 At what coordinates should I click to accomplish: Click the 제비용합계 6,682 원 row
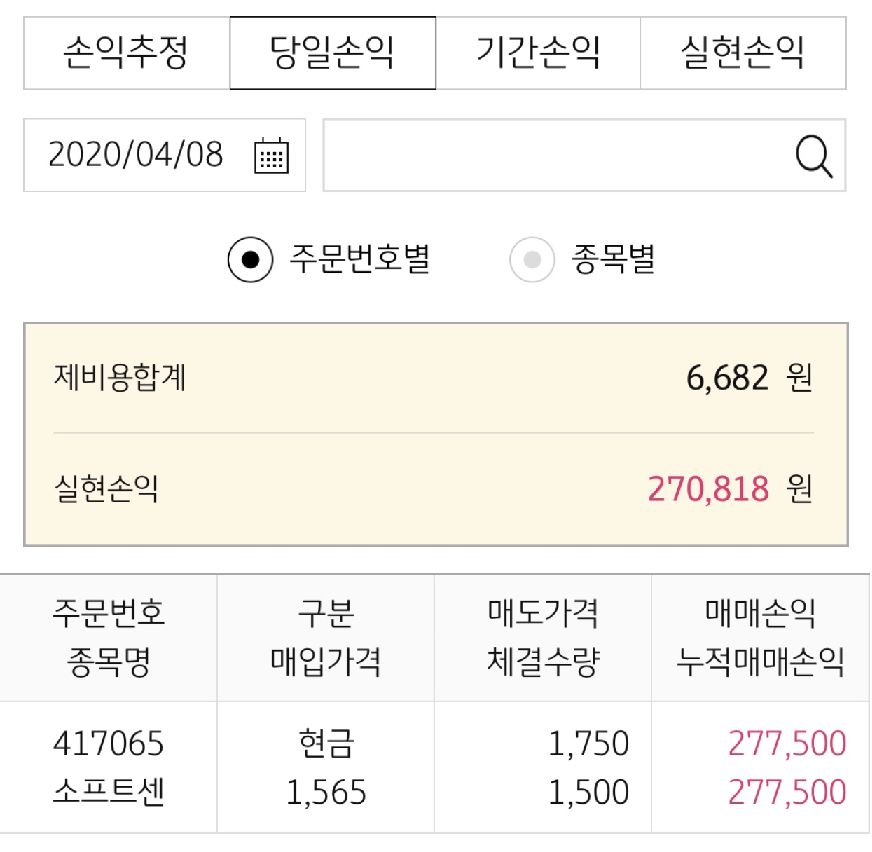pos(434,379)
